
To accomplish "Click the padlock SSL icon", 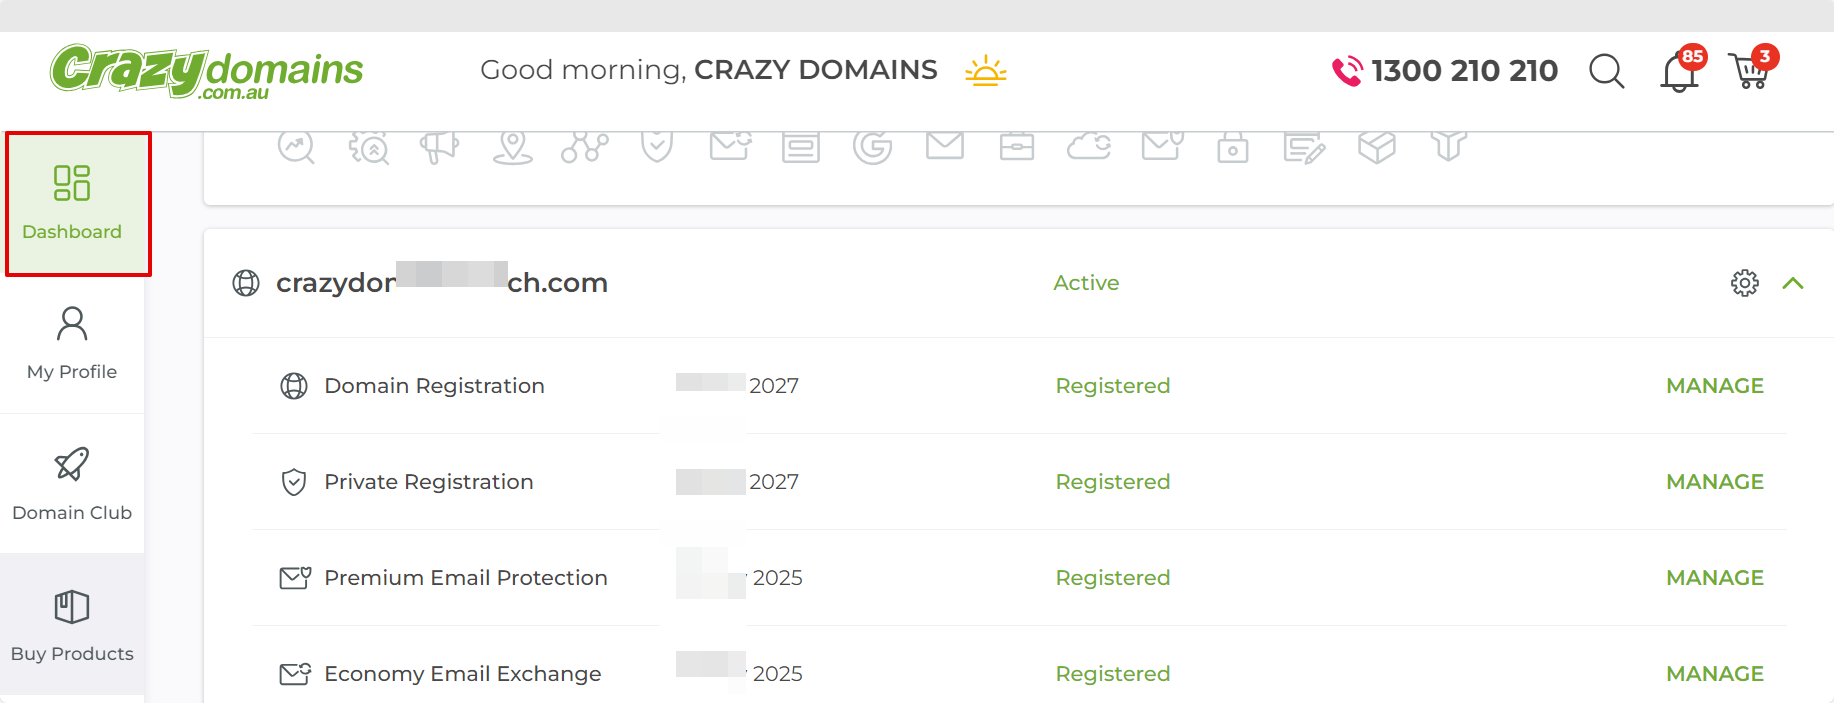I will click(x=1233, y=147).
